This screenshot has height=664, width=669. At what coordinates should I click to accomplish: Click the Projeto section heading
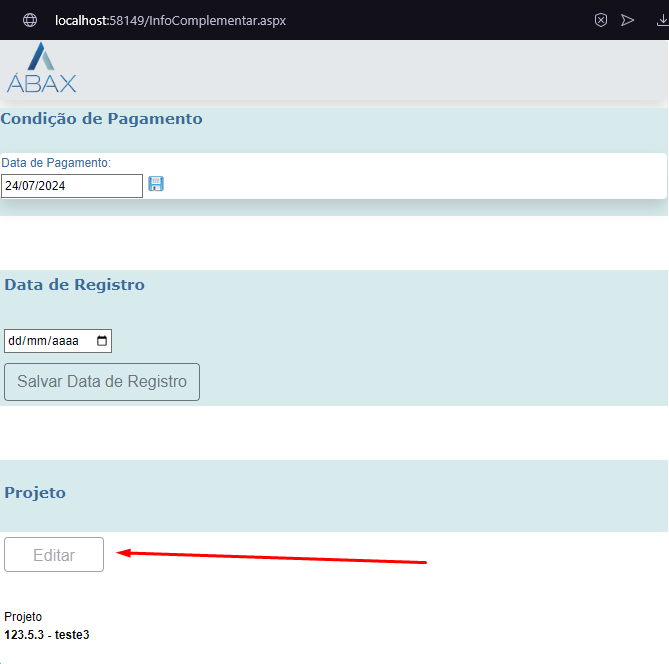pyautogui.click(x=35, y=493)
